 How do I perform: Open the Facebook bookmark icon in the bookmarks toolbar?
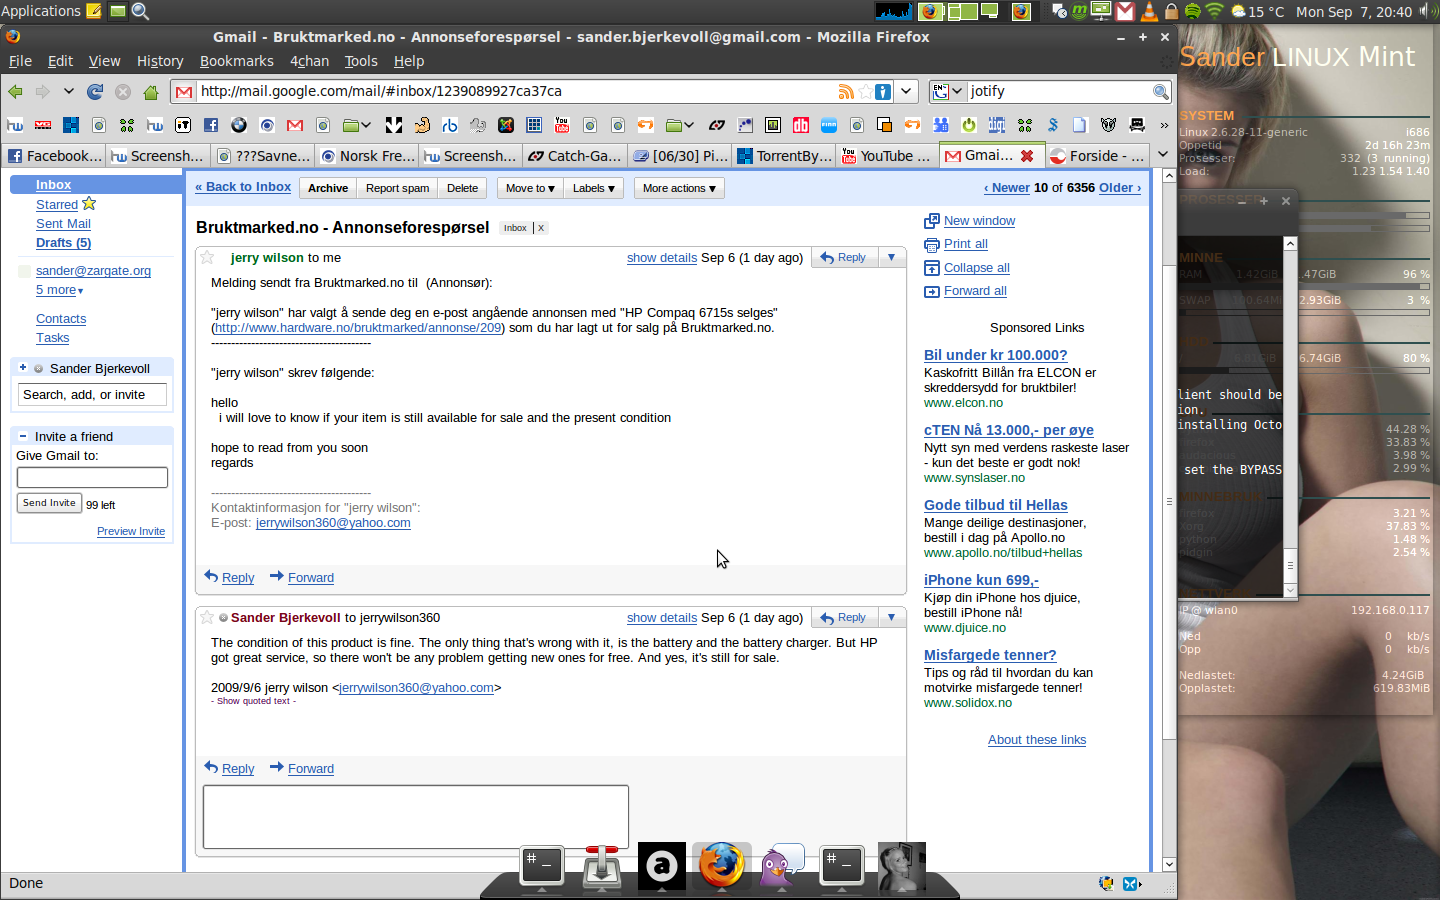pos(211,125)
